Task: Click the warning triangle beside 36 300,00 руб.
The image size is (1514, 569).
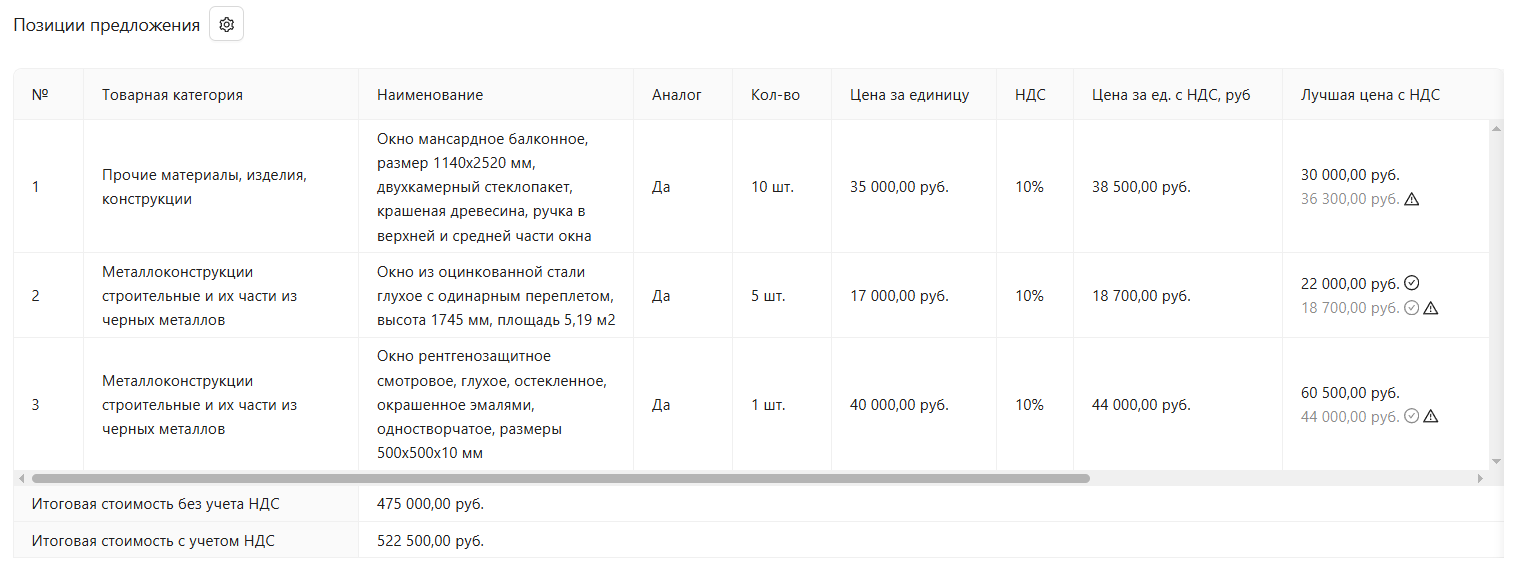Action: click(1412, 199)
